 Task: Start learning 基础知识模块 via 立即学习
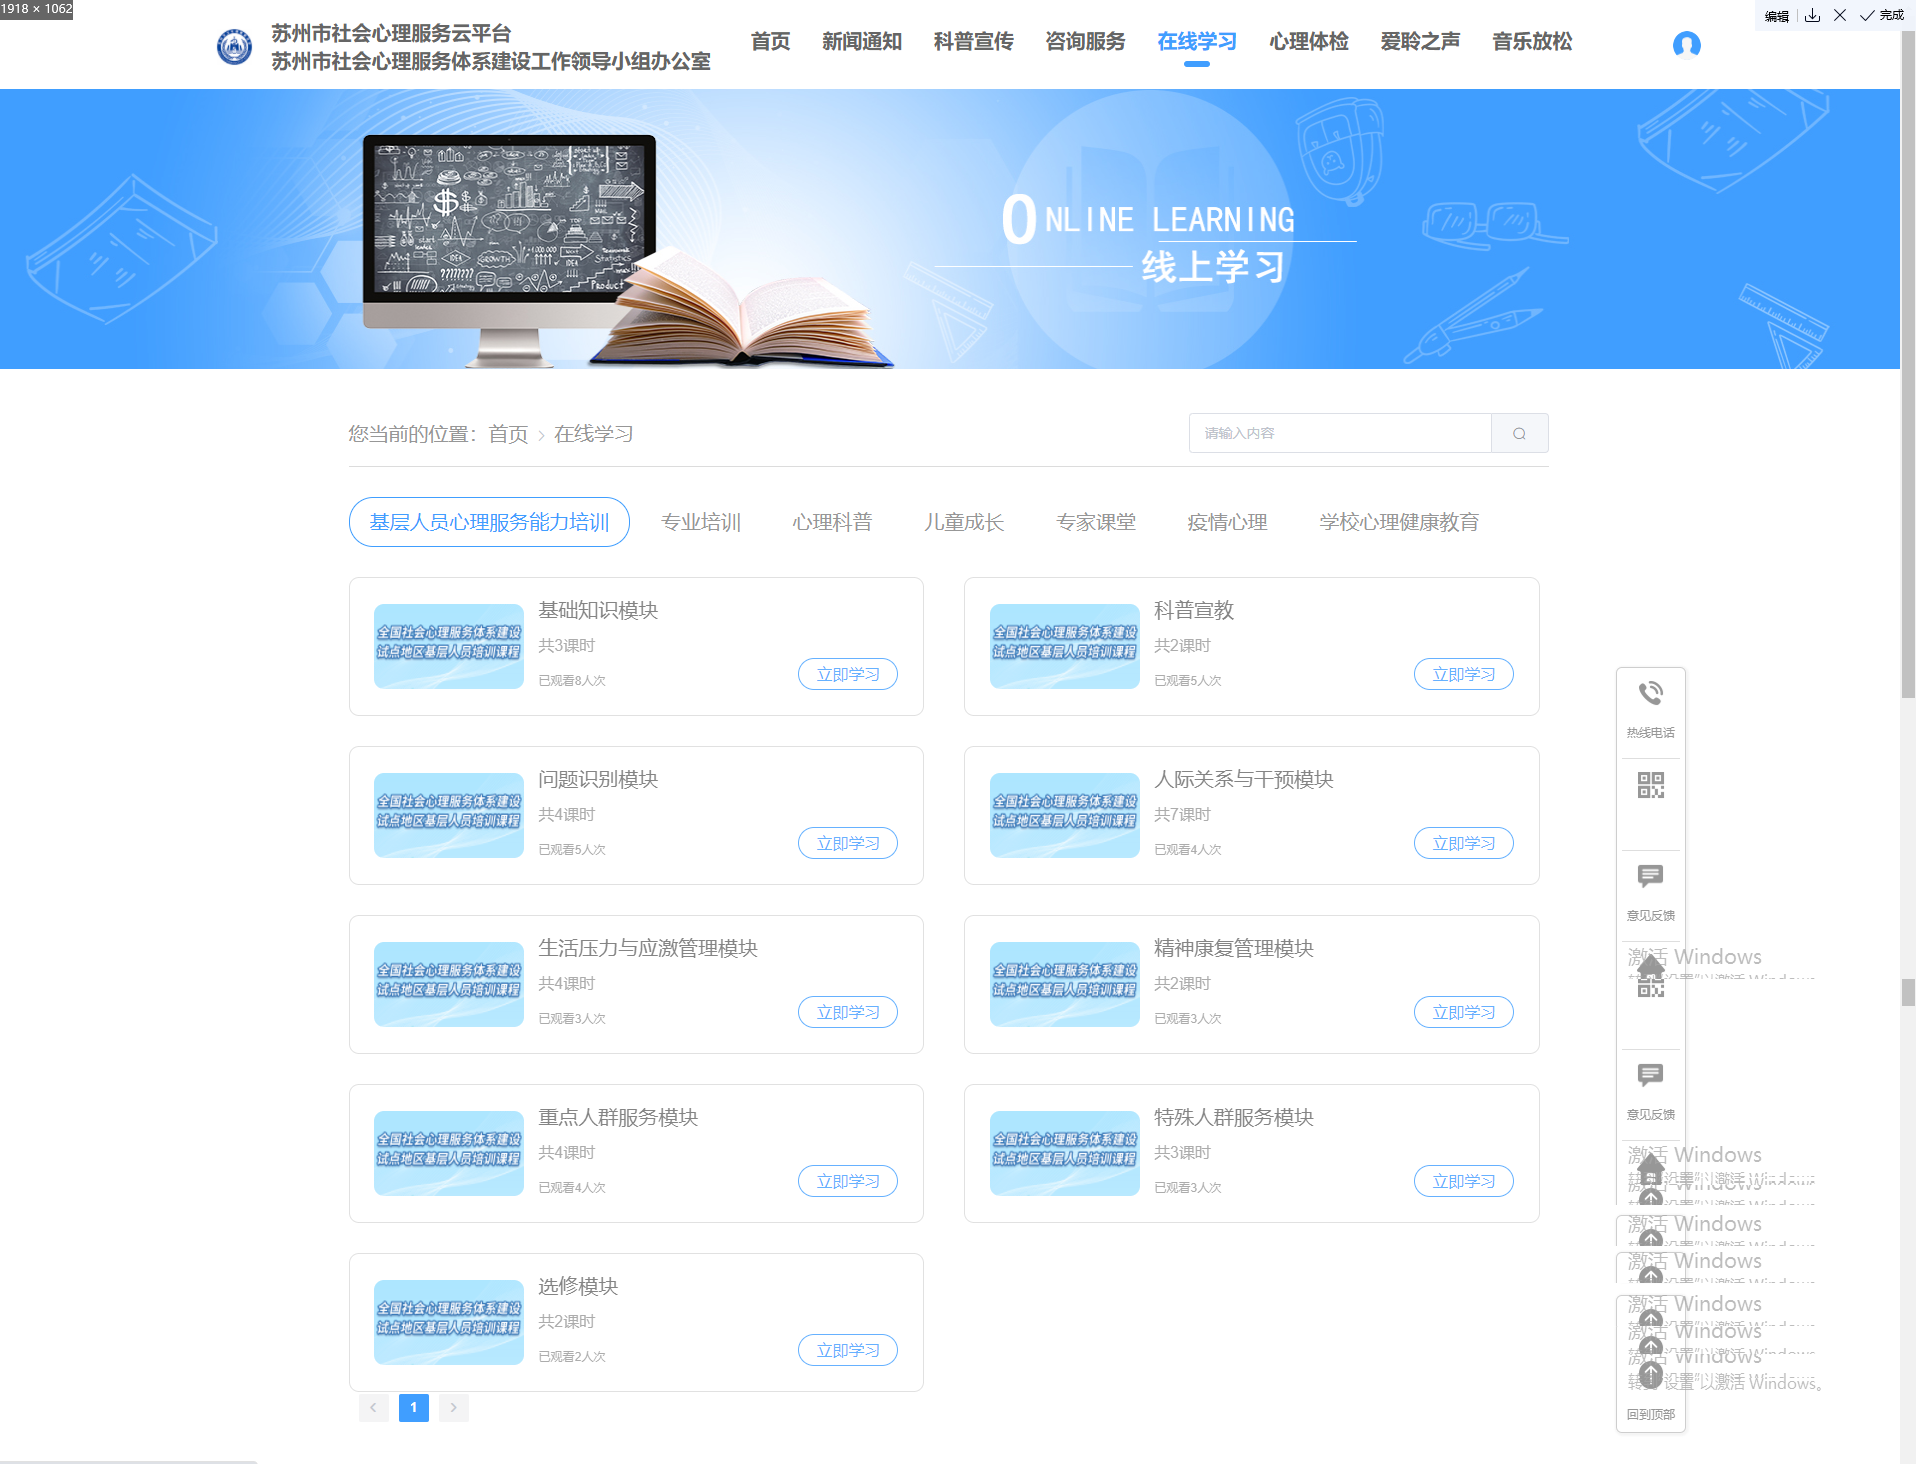(x=847, y=674)
